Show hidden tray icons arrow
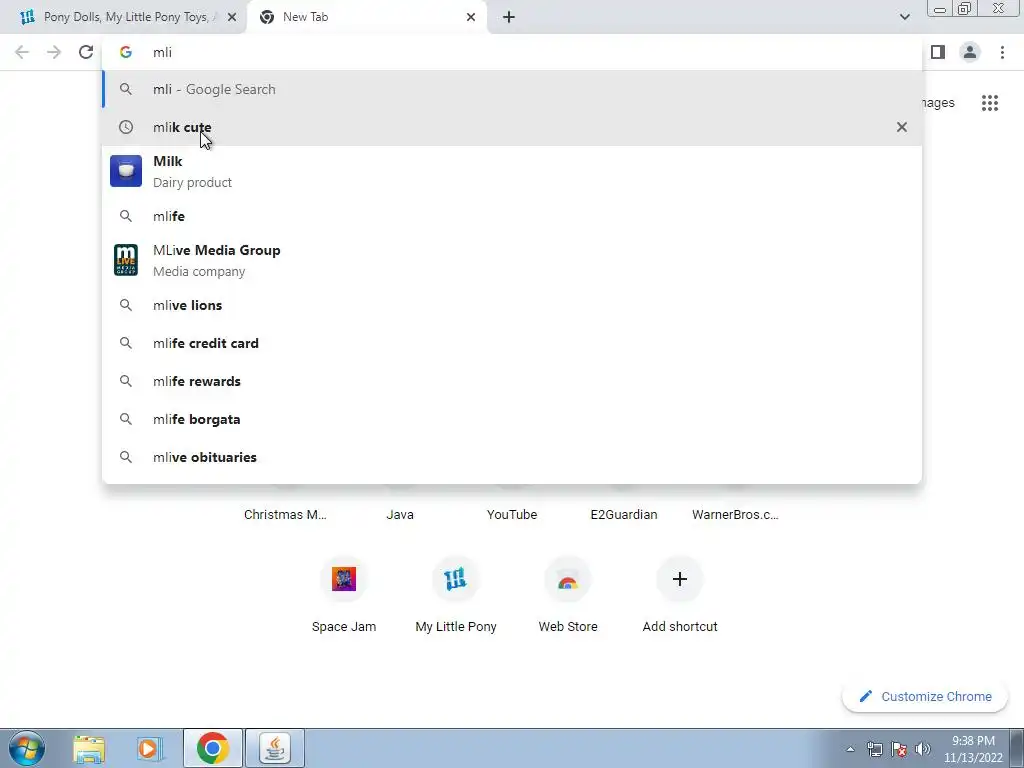 point(850,749)
